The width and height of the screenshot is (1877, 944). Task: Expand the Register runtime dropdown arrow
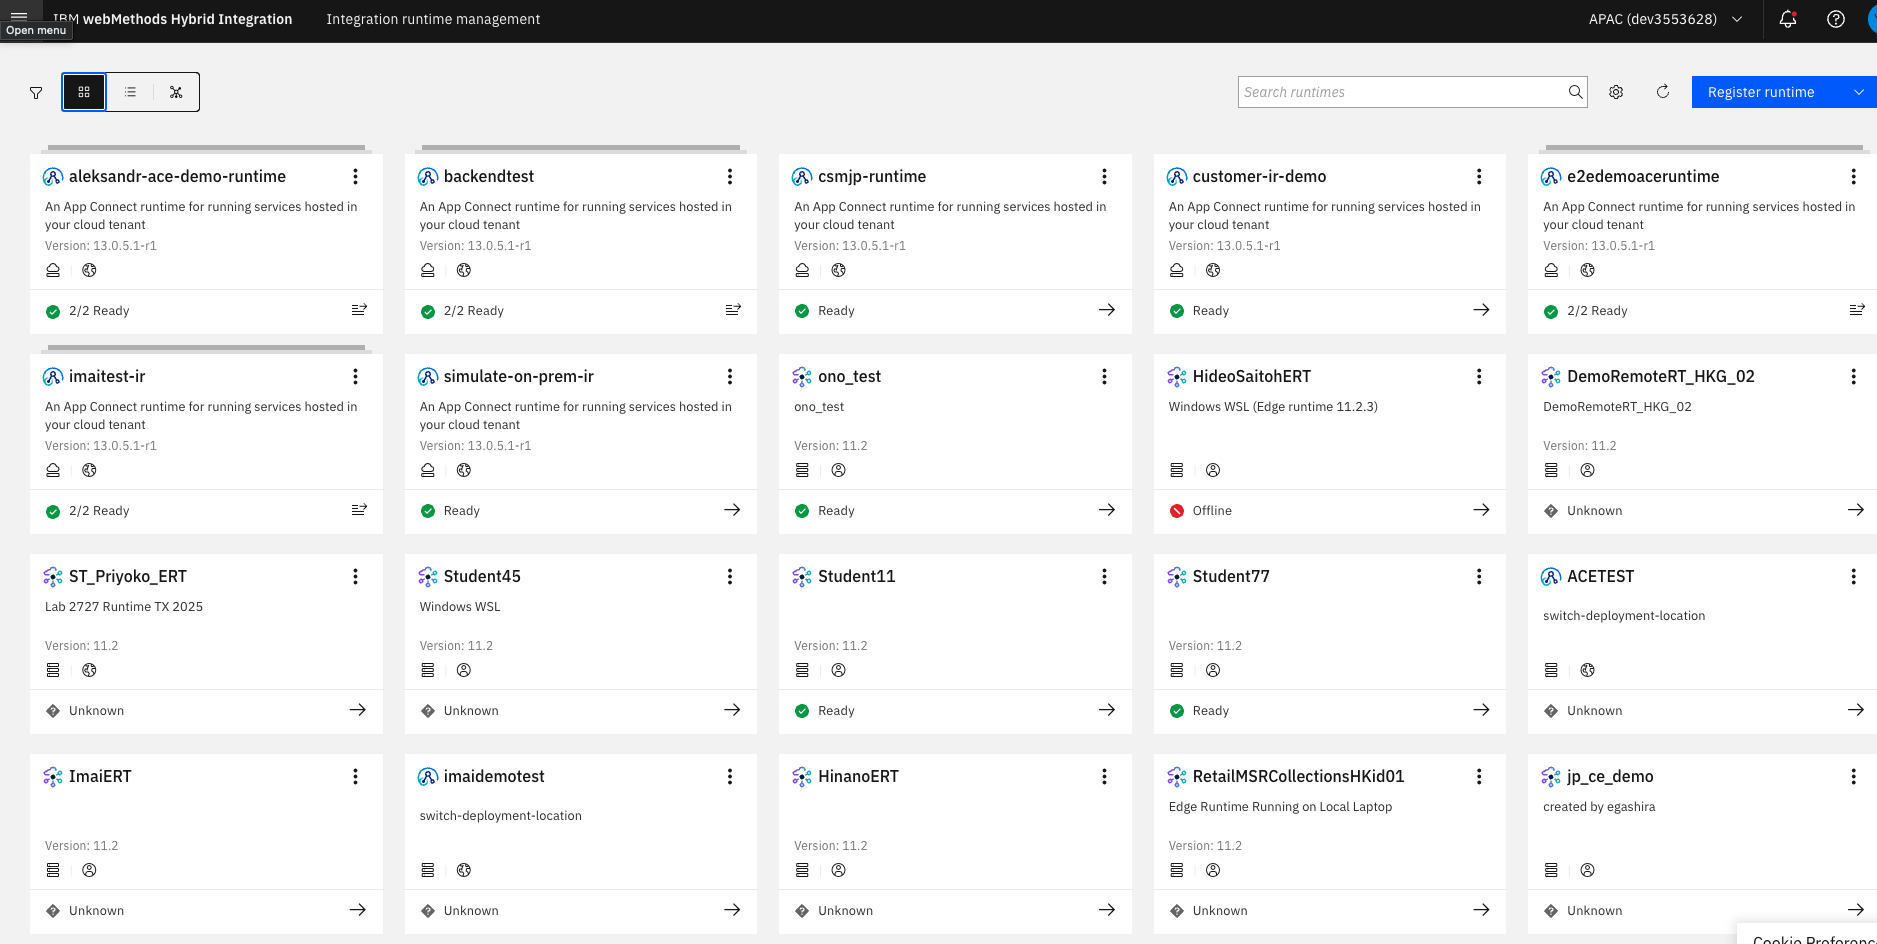[x=1859, y=92]
